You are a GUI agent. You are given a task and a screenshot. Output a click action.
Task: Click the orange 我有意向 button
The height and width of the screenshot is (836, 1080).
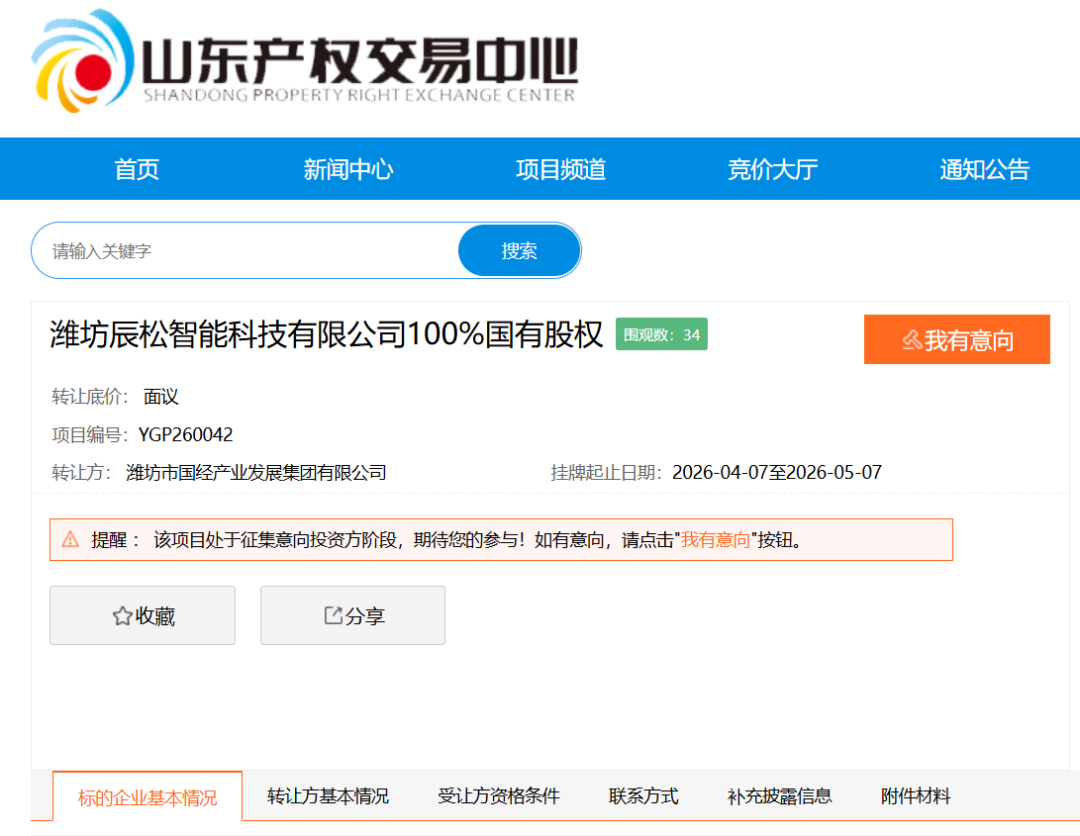pyautogui.click(x=956, y=339)
